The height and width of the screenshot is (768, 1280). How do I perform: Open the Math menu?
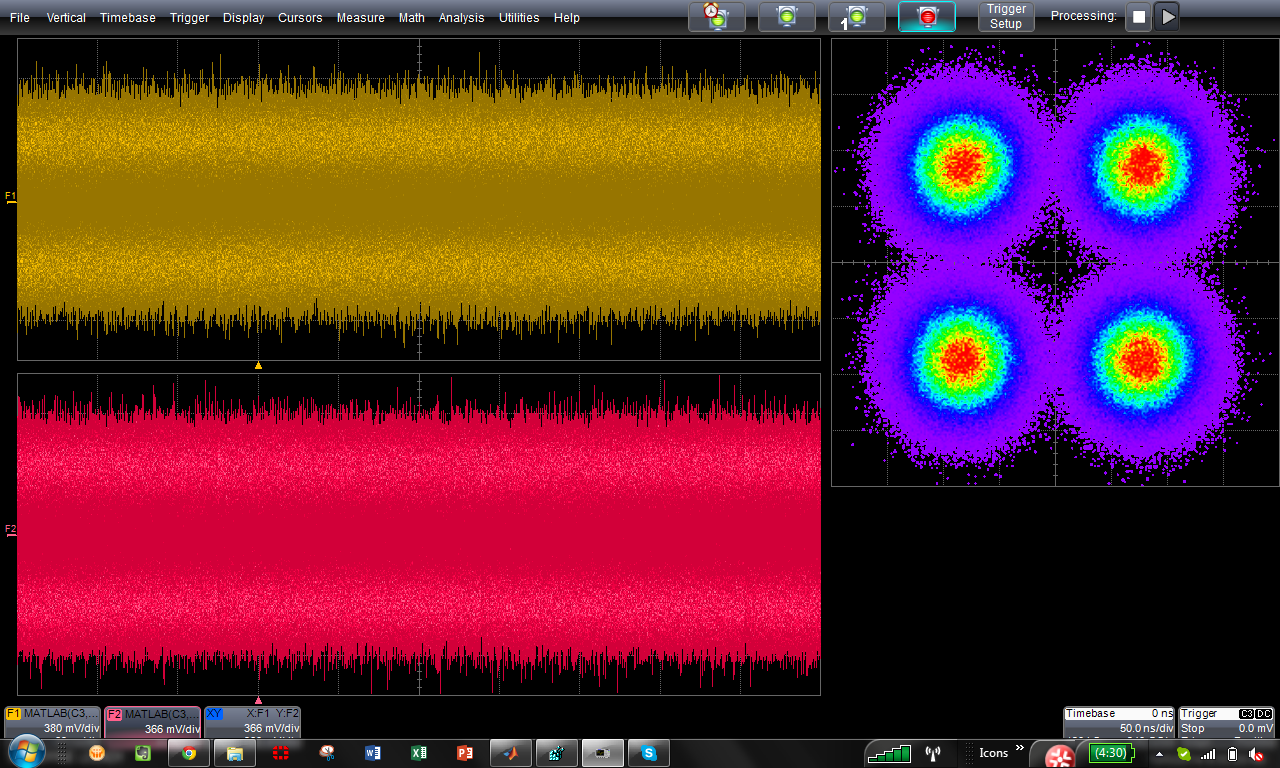pos(411,18)
